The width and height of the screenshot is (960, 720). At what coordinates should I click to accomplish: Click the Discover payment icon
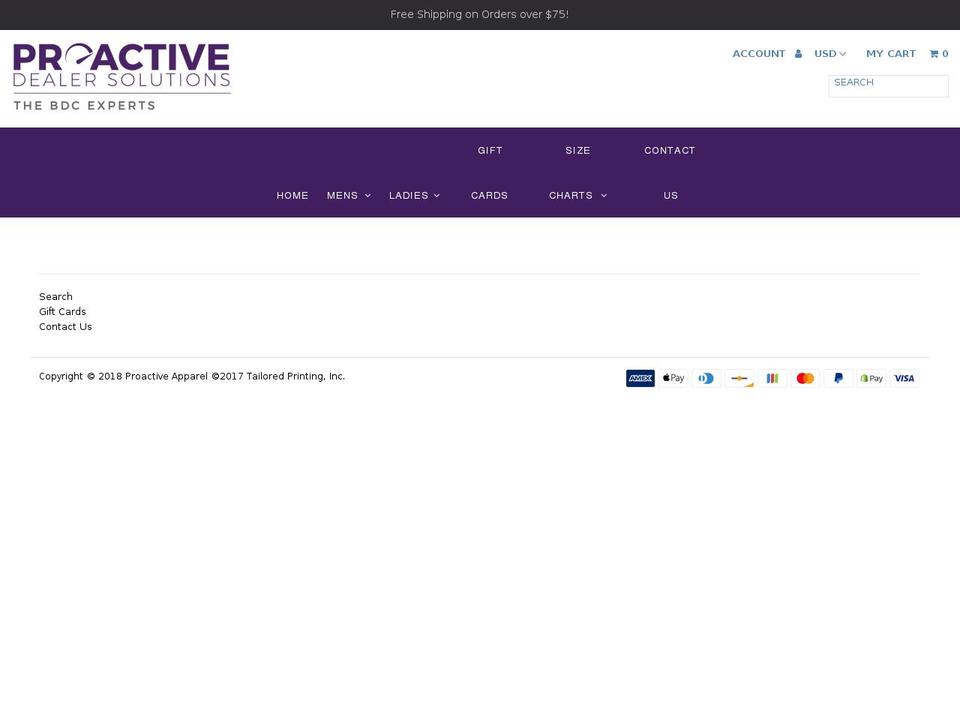point(740,378)
